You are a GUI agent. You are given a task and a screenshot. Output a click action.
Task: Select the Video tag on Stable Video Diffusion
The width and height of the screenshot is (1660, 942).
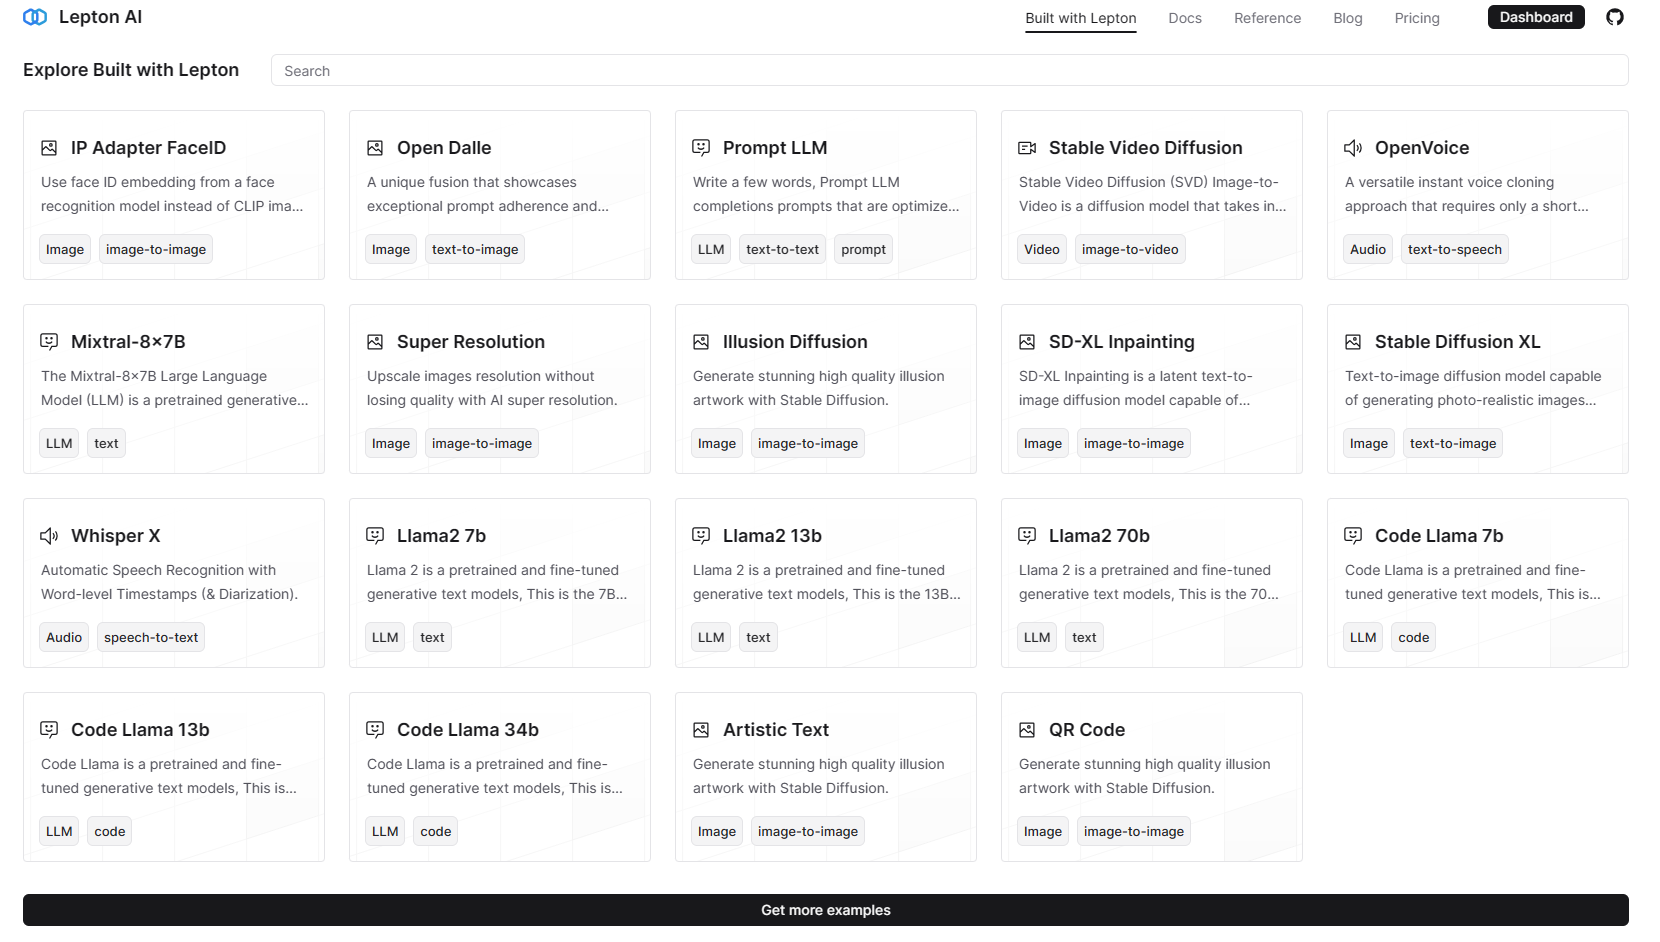1042,249
